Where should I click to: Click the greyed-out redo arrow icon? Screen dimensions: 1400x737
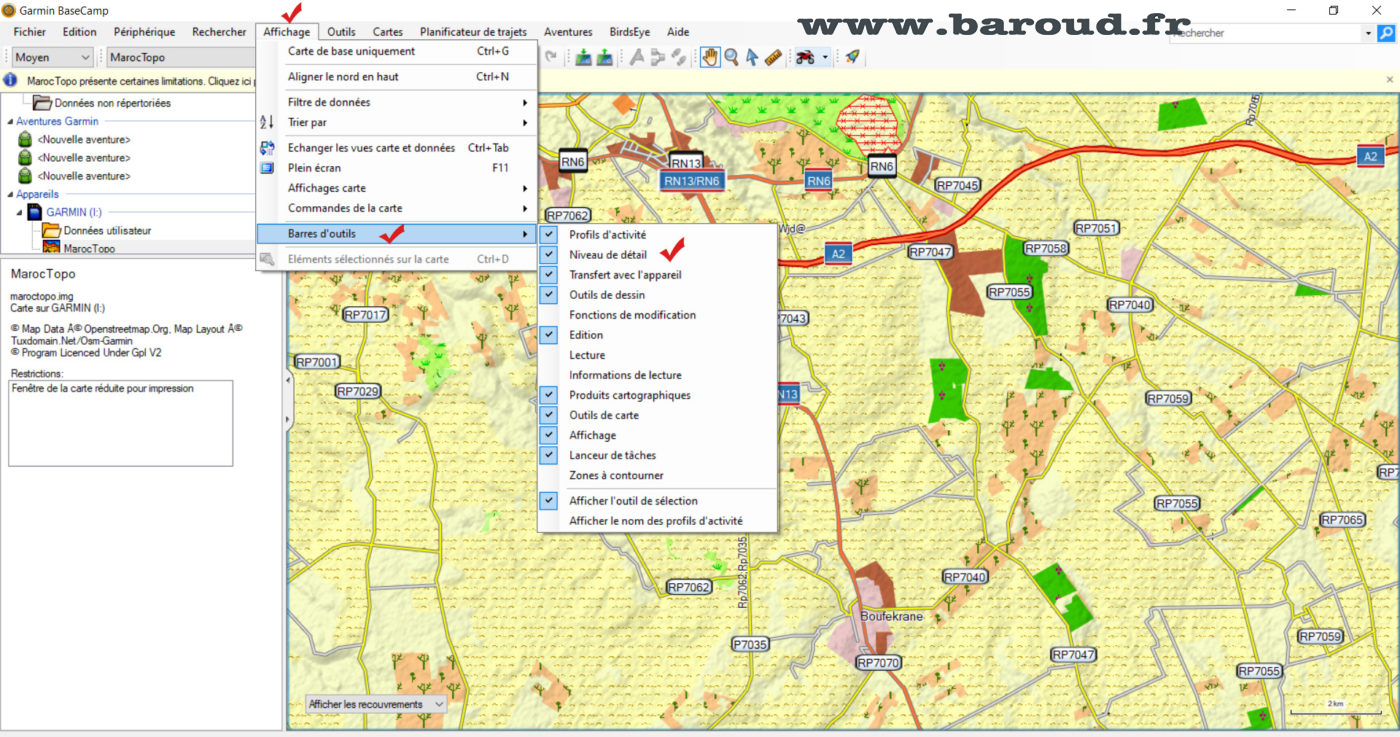(x=550, y=58)
